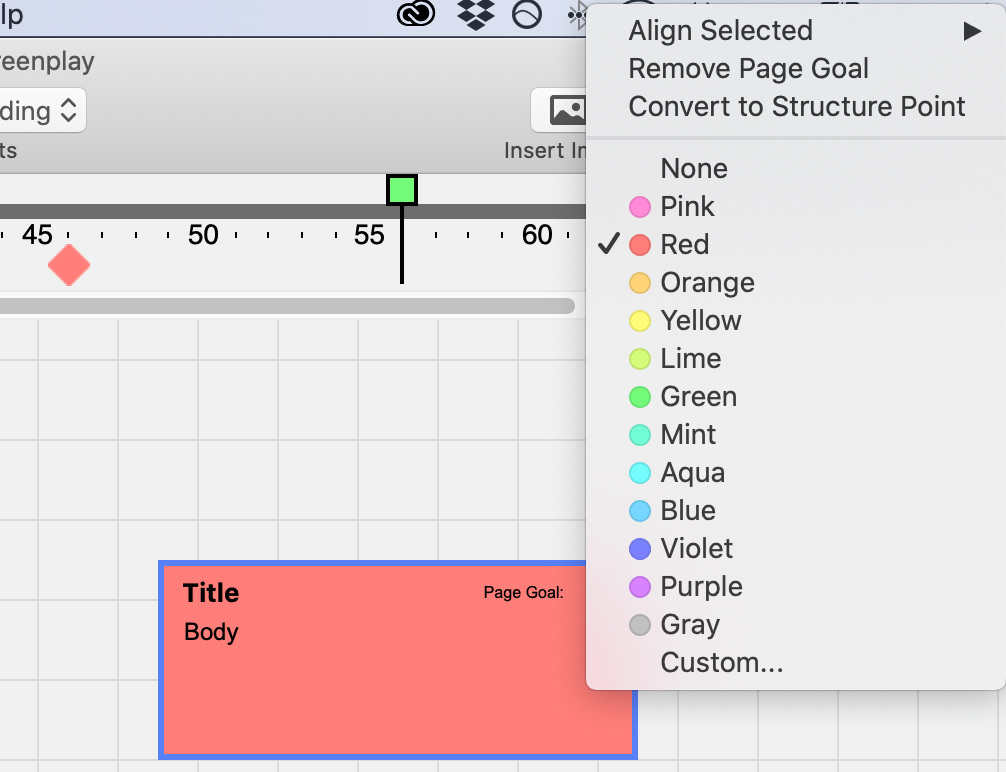Set card color to Purple

click(700, 587)
